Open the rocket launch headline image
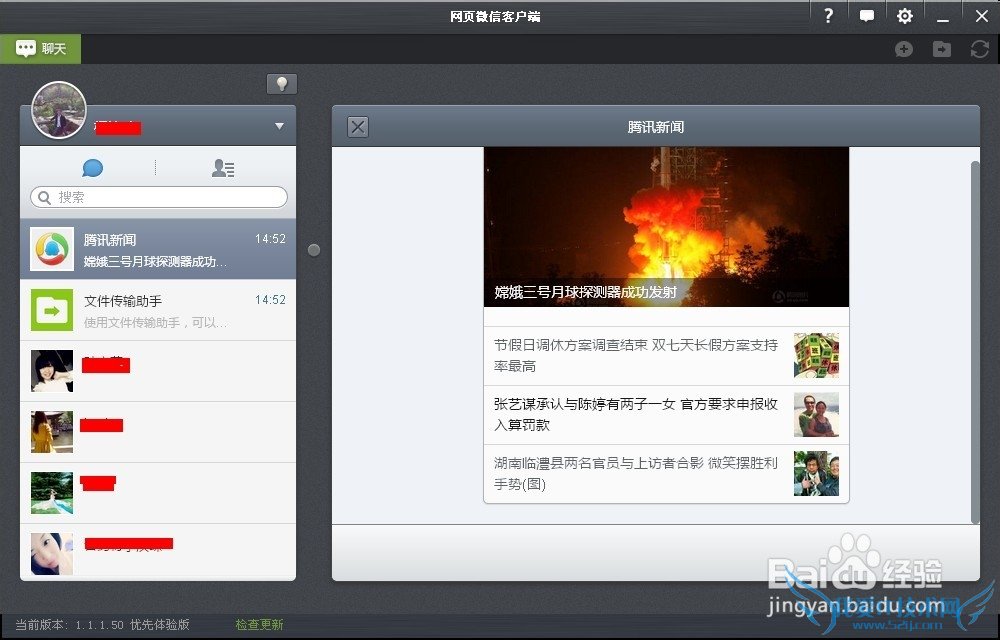This screenshot has width=1000, height=640. 666,227
